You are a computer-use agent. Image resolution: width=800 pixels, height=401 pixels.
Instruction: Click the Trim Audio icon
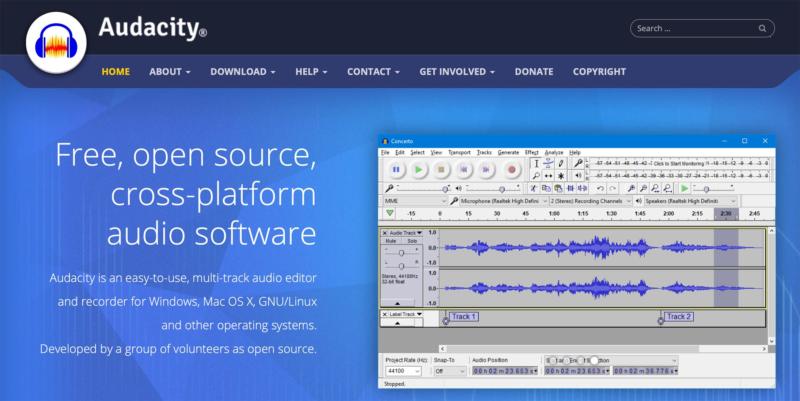click(570, 189)
